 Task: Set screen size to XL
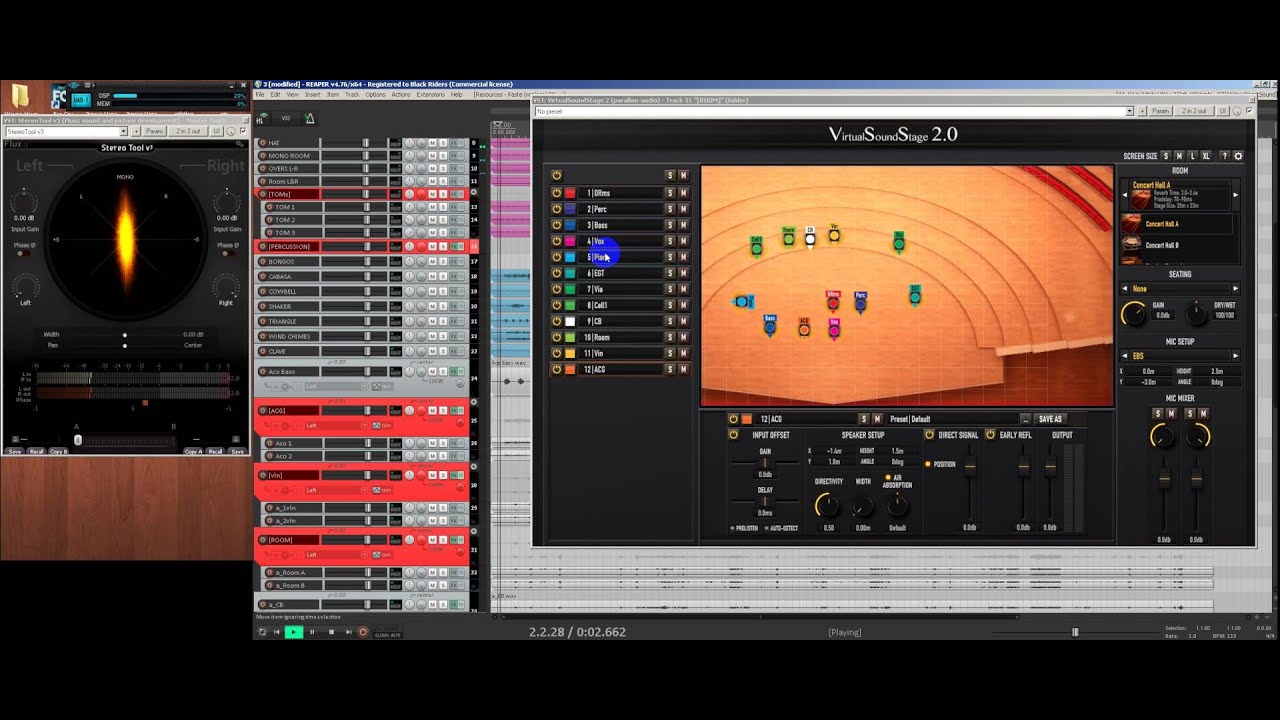(x=1206, y=156)
